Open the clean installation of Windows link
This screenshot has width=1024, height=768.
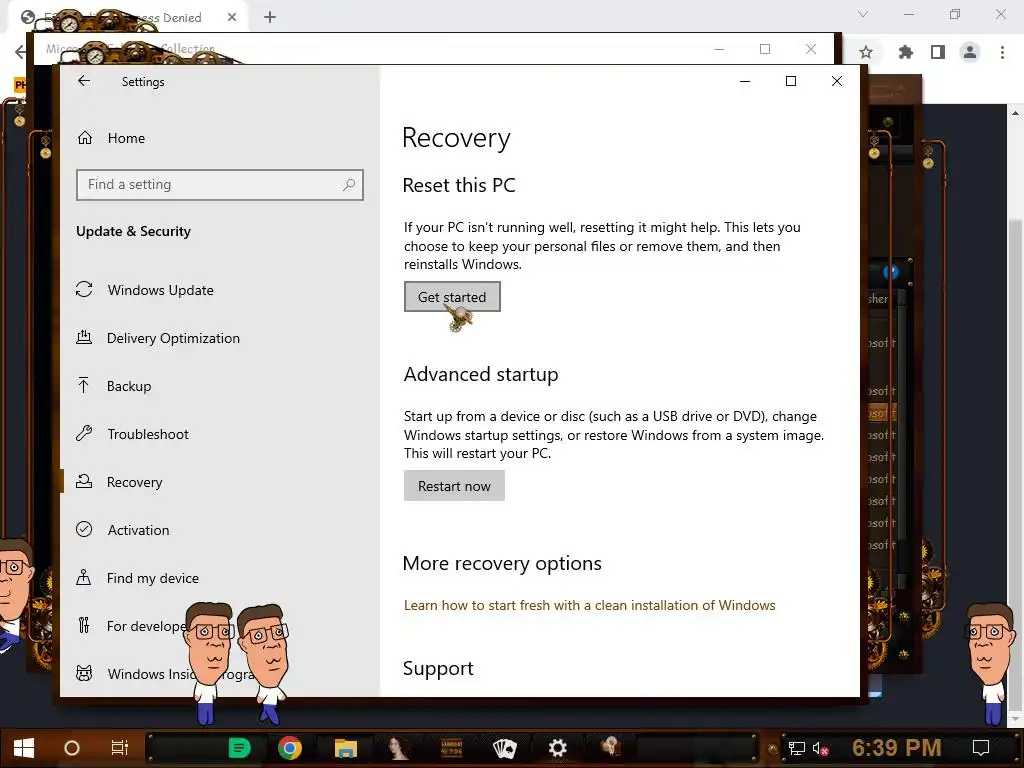[x=589, y=605]
